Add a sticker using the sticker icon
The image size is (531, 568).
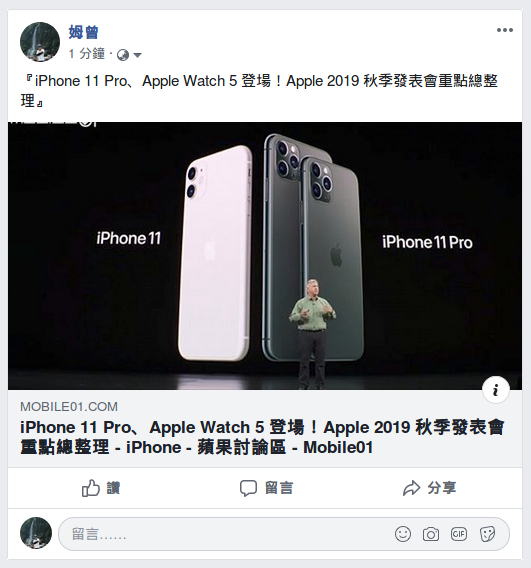(487, 534)
